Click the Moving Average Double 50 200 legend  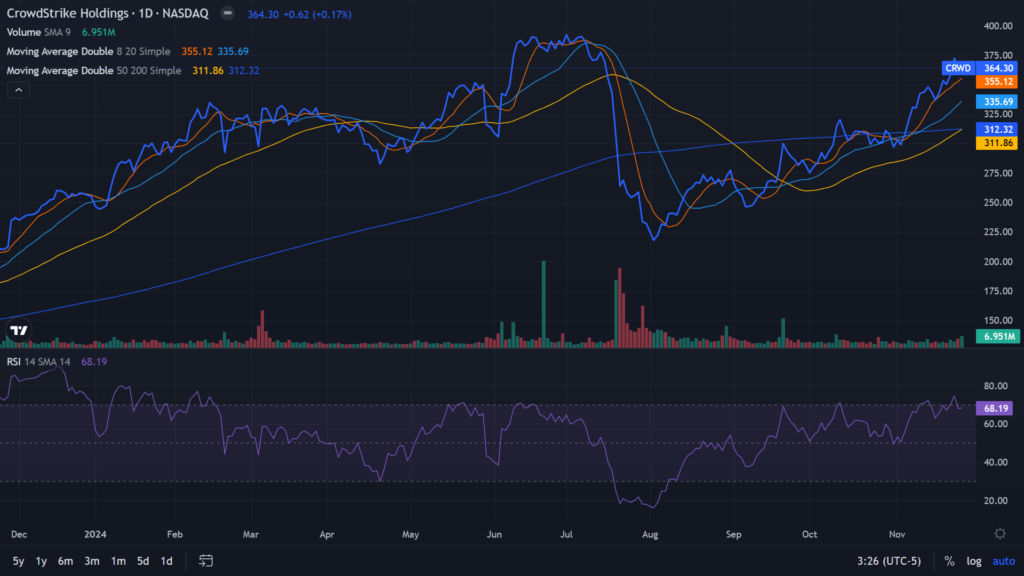pos(94,70)
